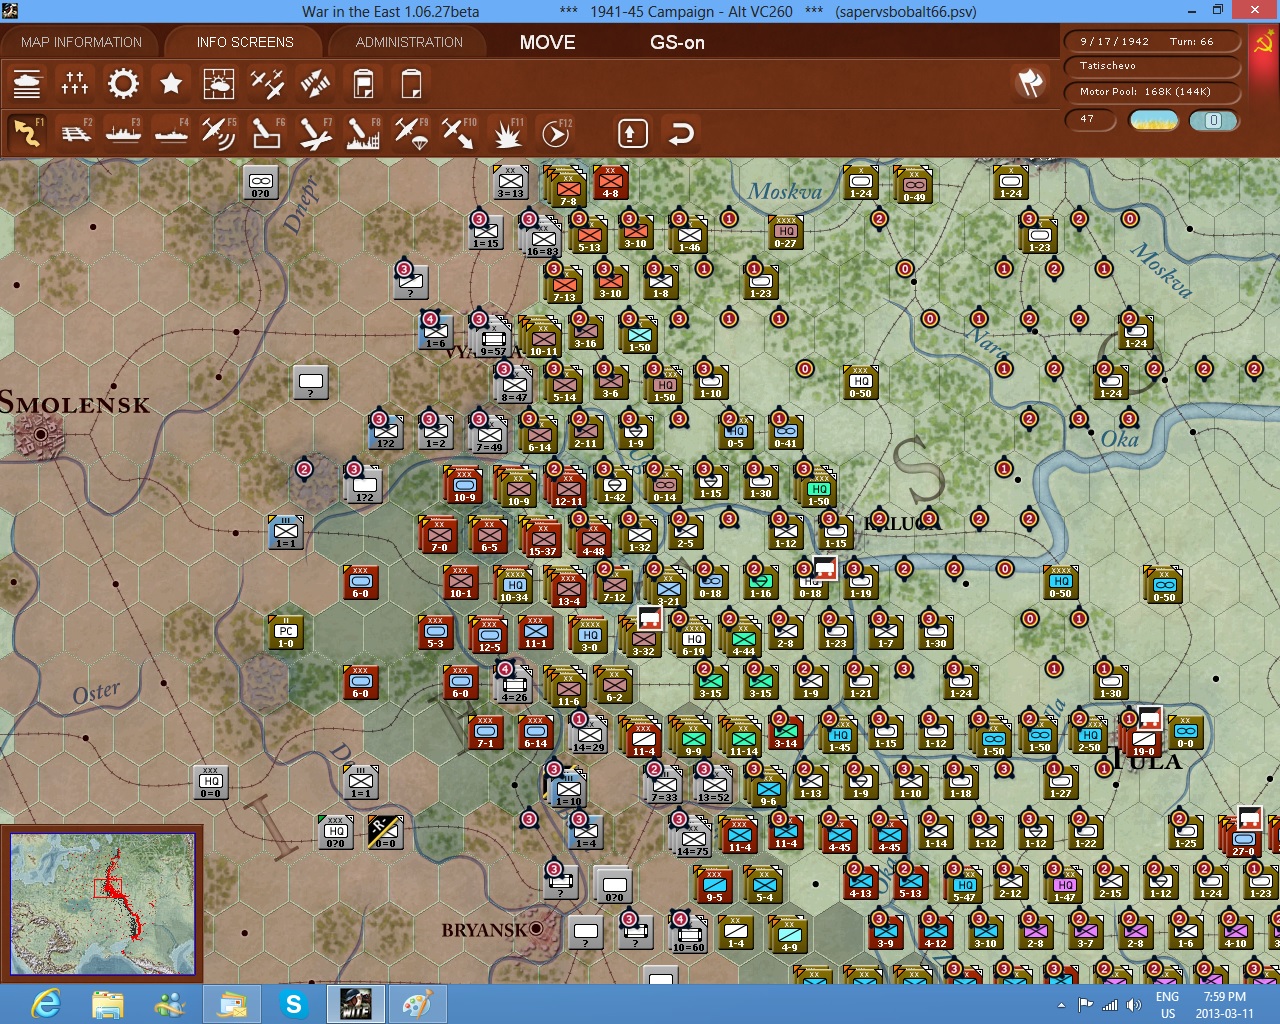Click the up-arrow box toolbar icon
The height and width of the screenshot is (1024, 1280).
click(x=633, y=133)
